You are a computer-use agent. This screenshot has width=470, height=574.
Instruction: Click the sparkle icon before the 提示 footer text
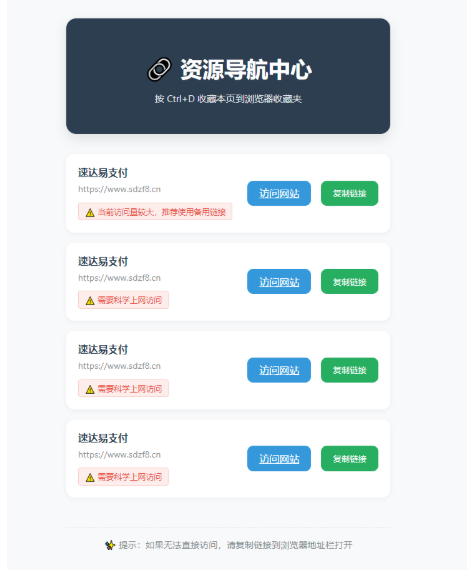[x=110, y=545]
